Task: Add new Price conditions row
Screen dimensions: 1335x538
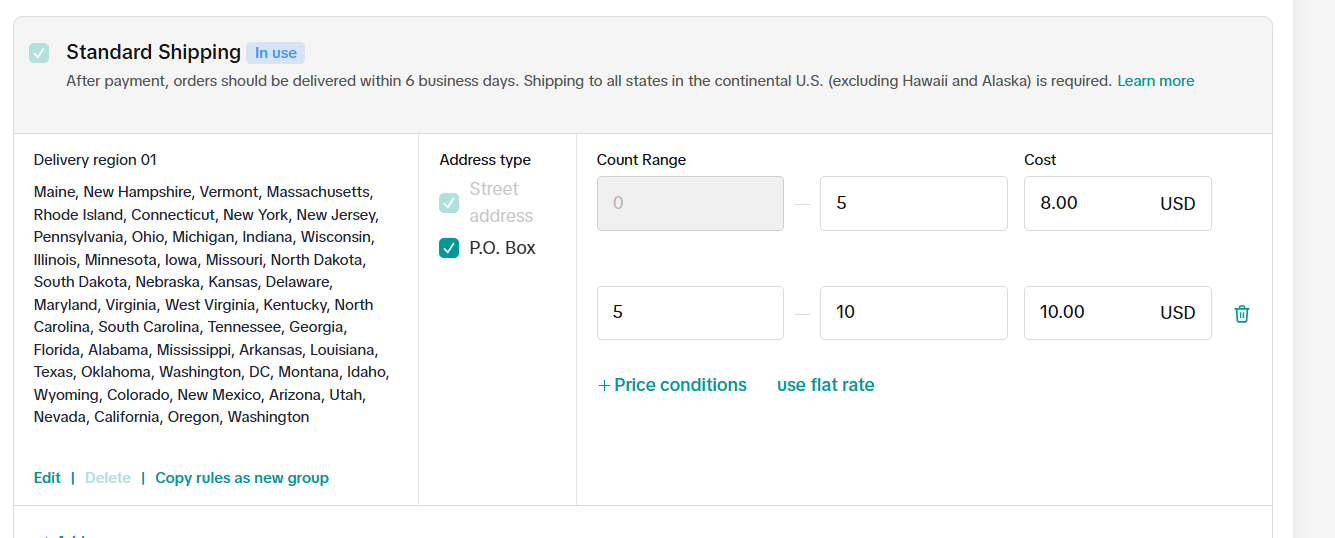Action: pos(672,385)
